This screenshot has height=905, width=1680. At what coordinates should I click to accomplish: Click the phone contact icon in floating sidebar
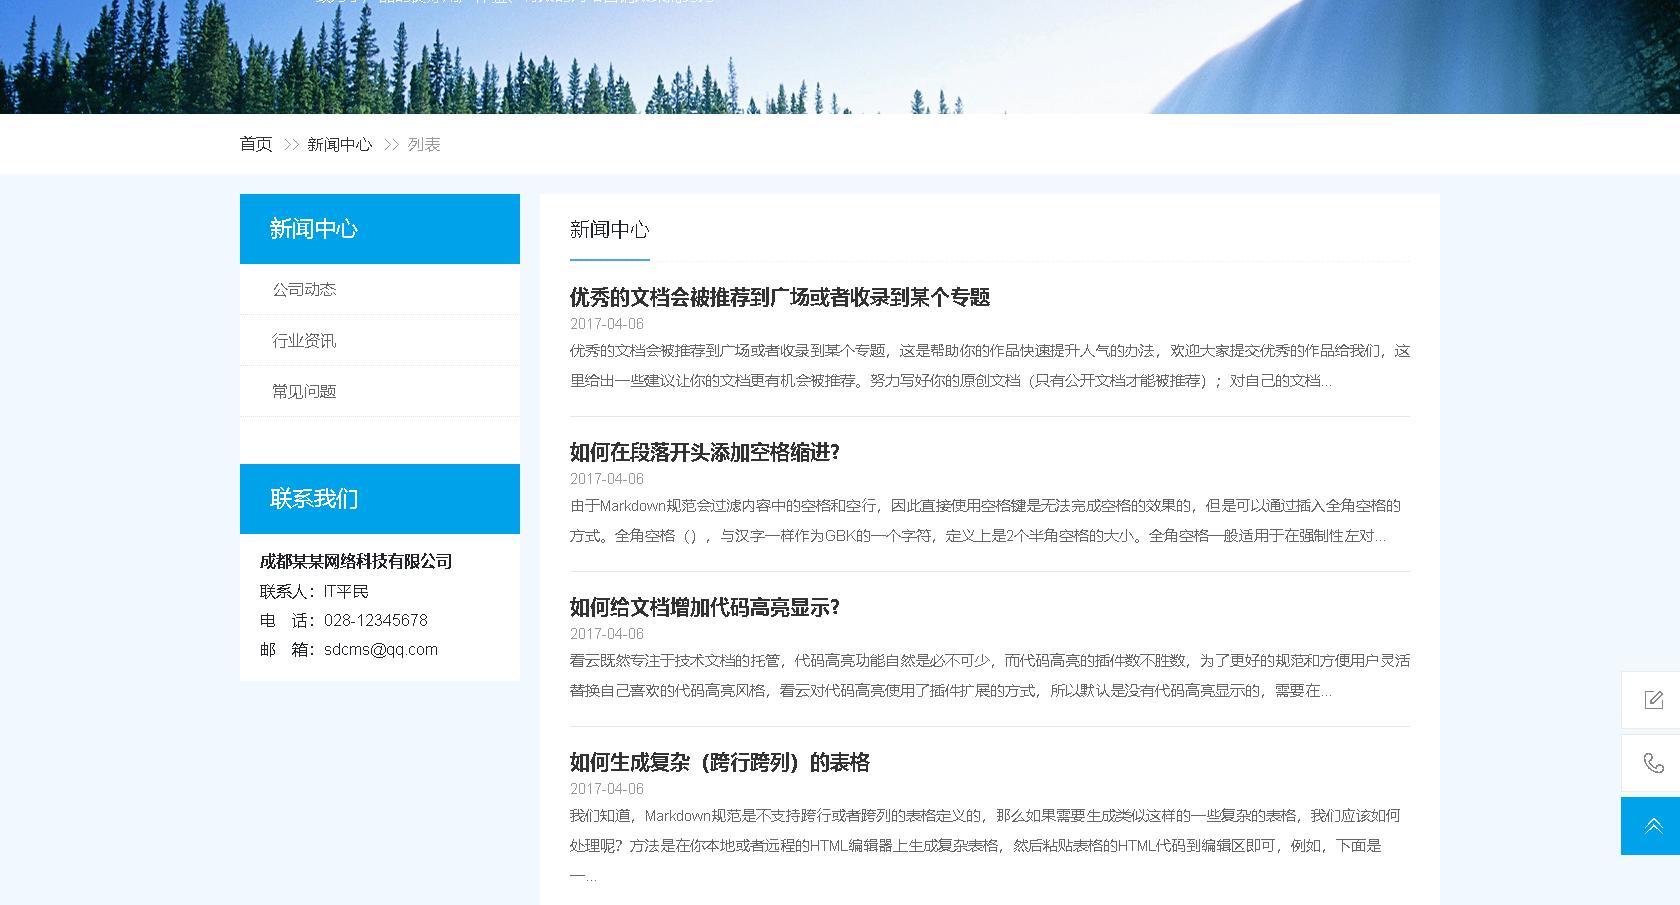point(1651,764)
